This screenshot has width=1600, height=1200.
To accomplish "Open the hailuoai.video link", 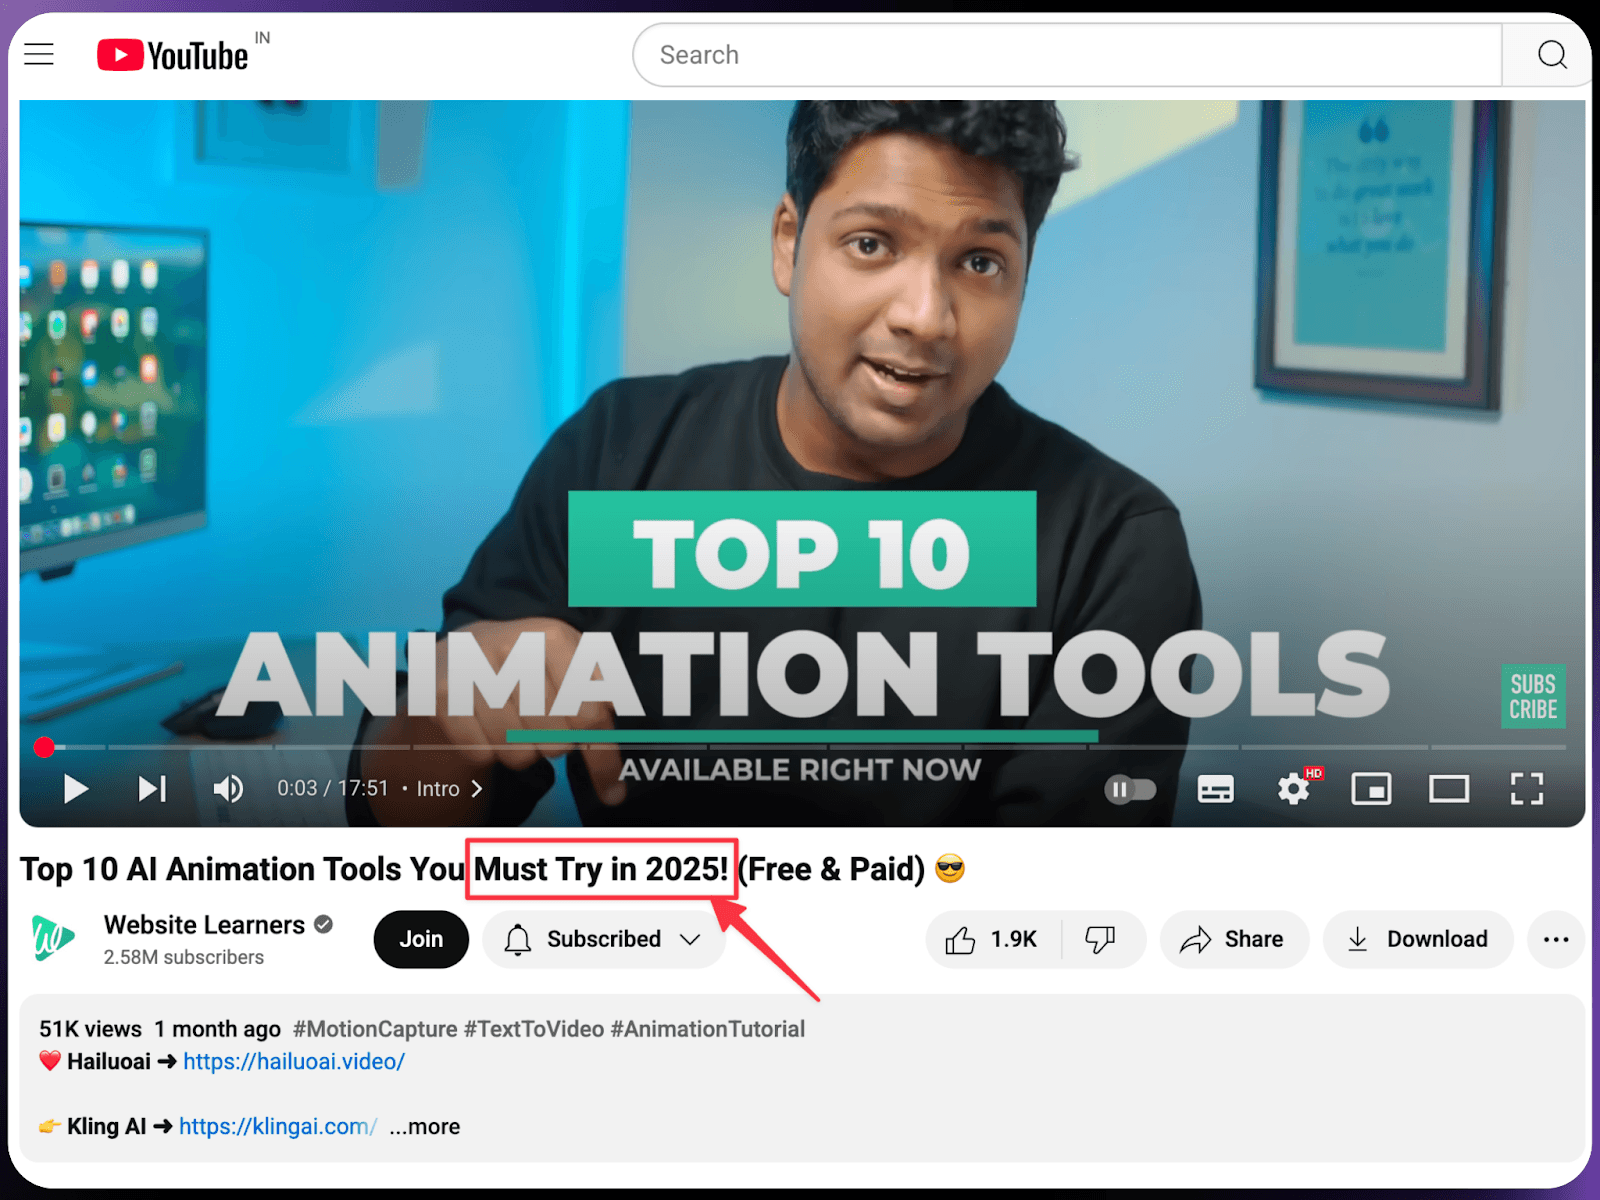I will pyautogui.click(x=294, y=1061).
